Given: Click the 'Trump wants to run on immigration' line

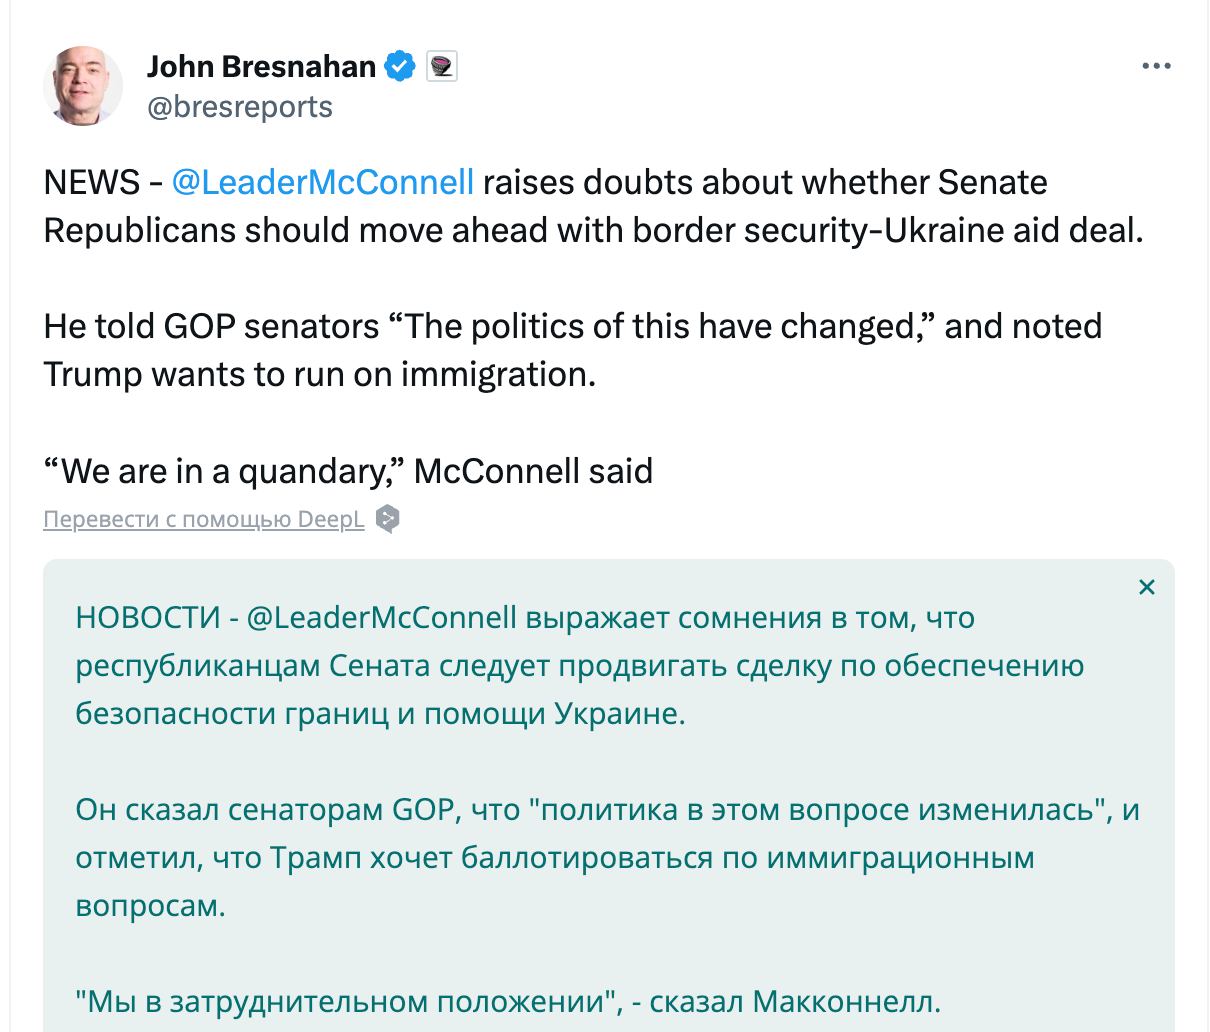Looking at the screenshot, I should 319,374.
